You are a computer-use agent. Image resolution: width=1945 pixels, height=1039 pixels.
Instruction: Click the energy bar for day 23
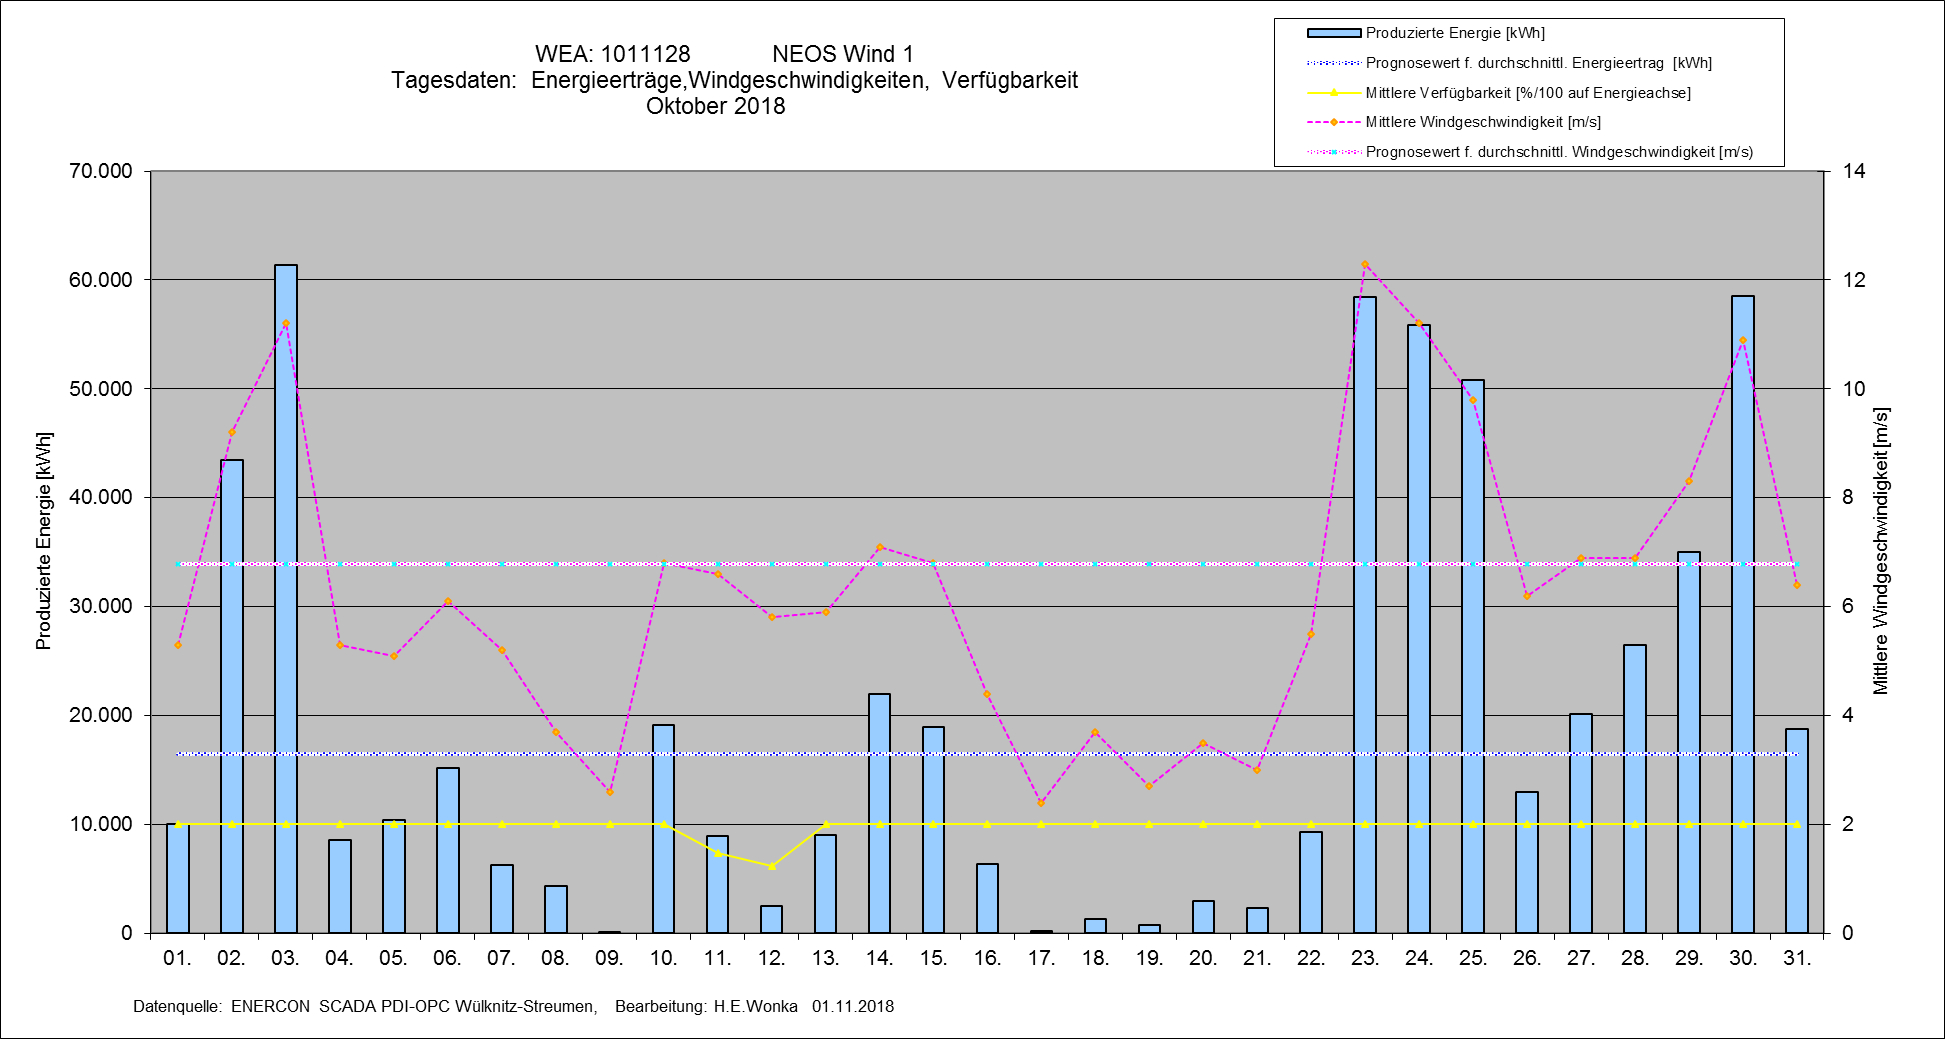tap(1365, 615)
